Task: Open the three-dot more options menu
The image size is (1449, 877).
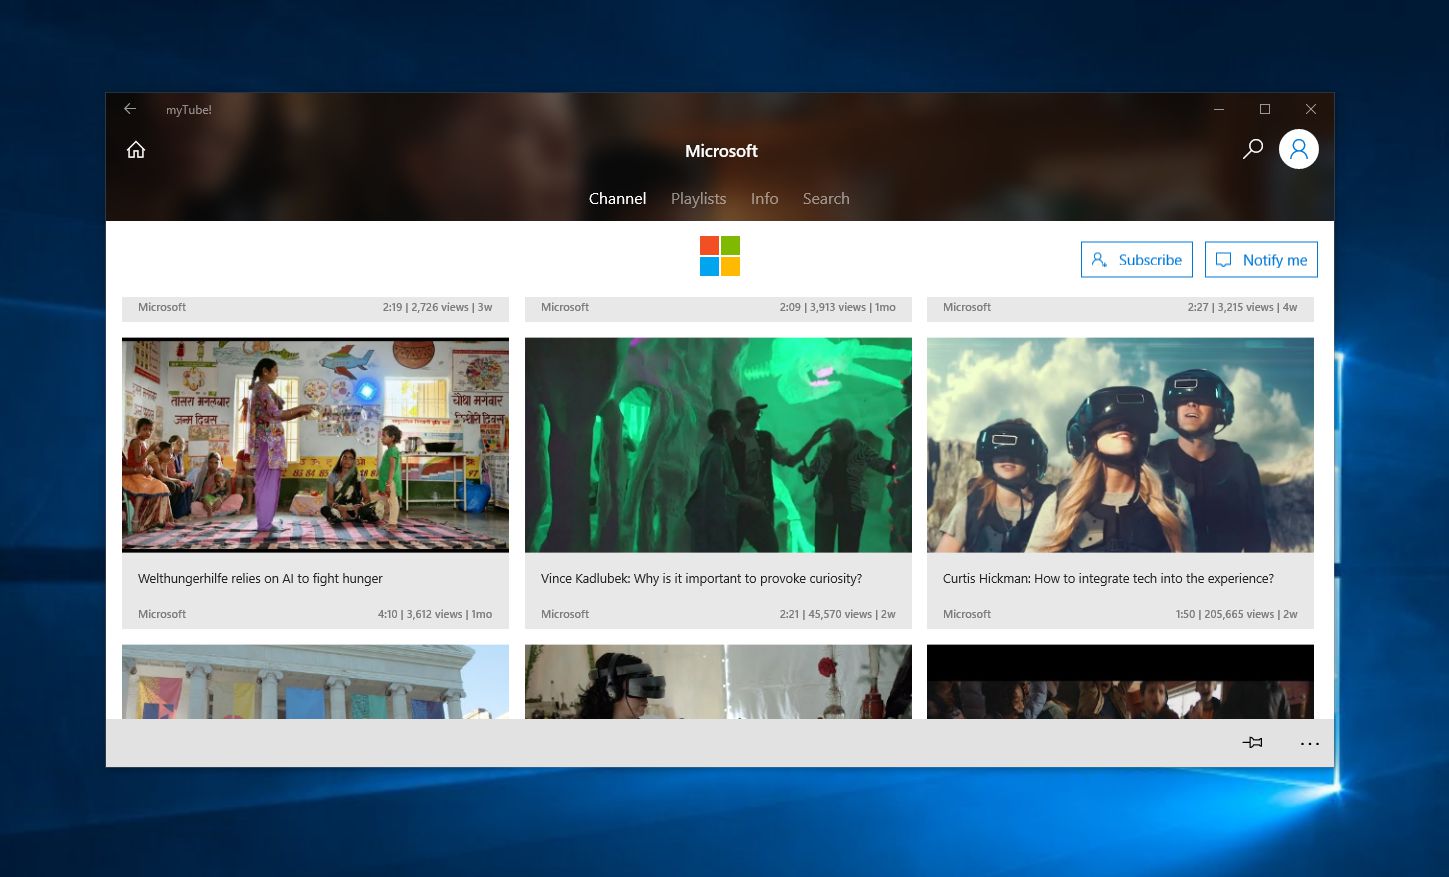Action: [x=1310, y=743]
